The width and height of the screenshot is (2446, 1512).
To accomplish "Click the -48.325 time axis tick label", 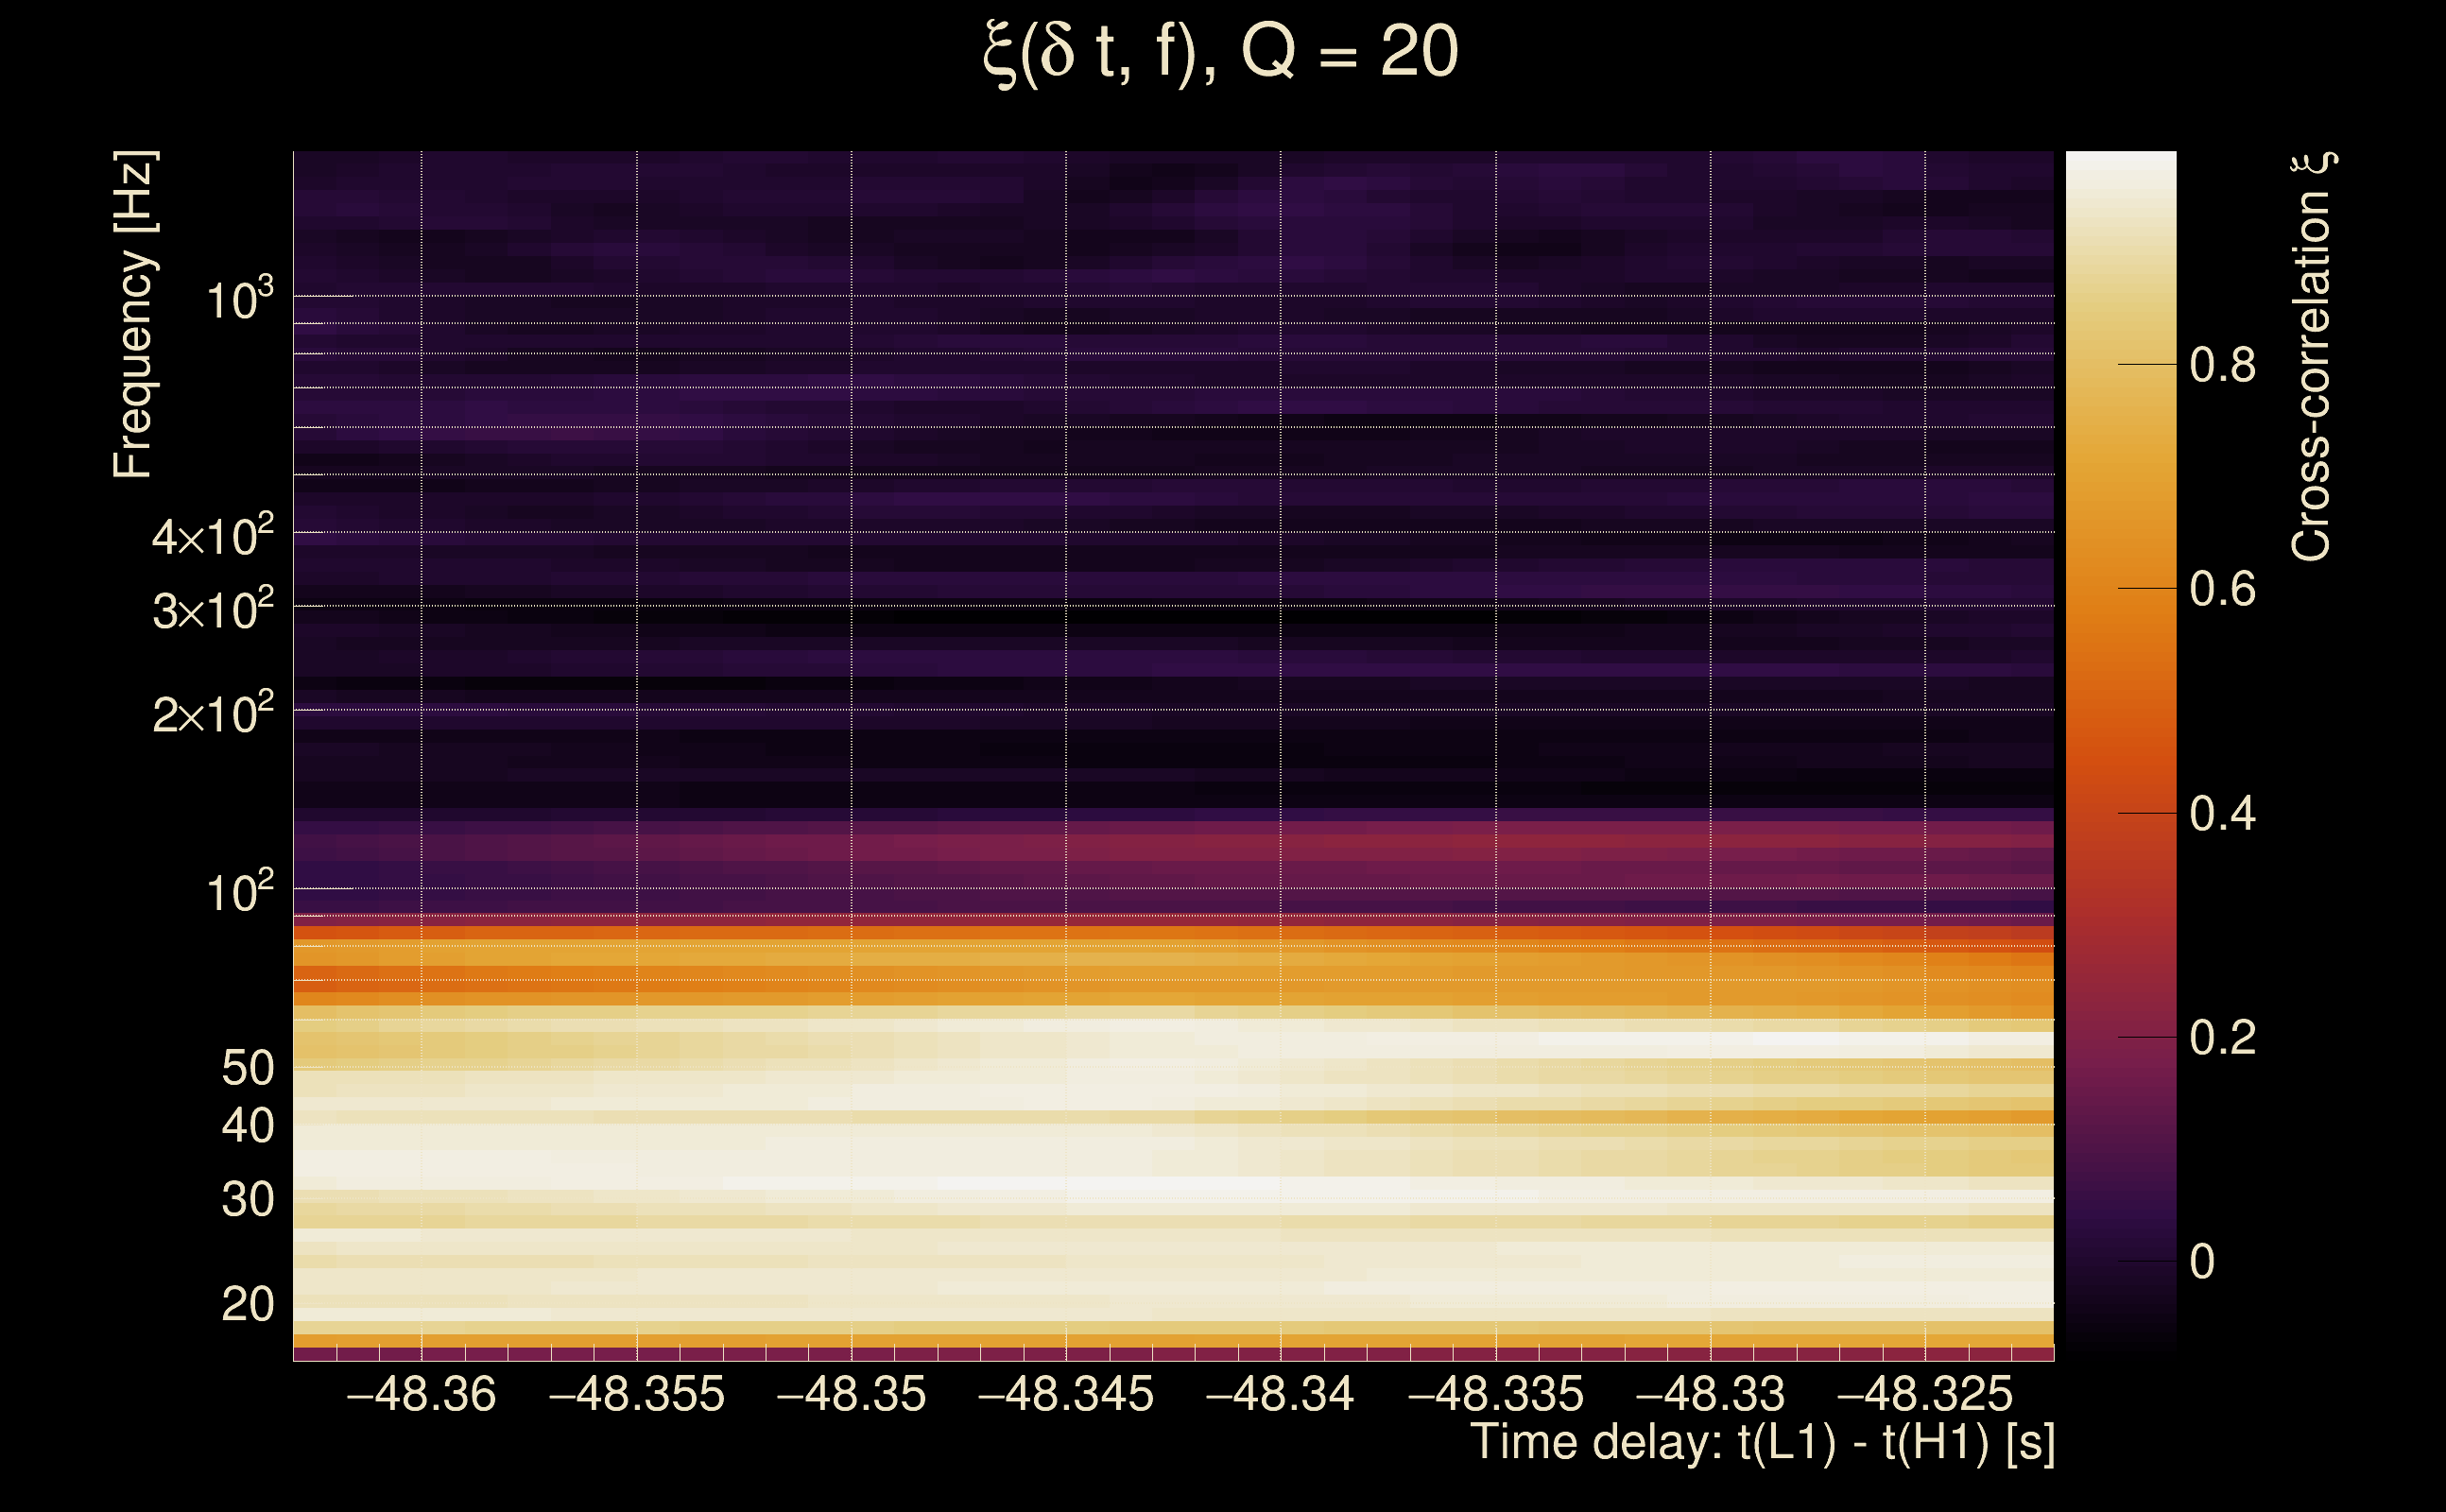I will tap(1925, 1395).
